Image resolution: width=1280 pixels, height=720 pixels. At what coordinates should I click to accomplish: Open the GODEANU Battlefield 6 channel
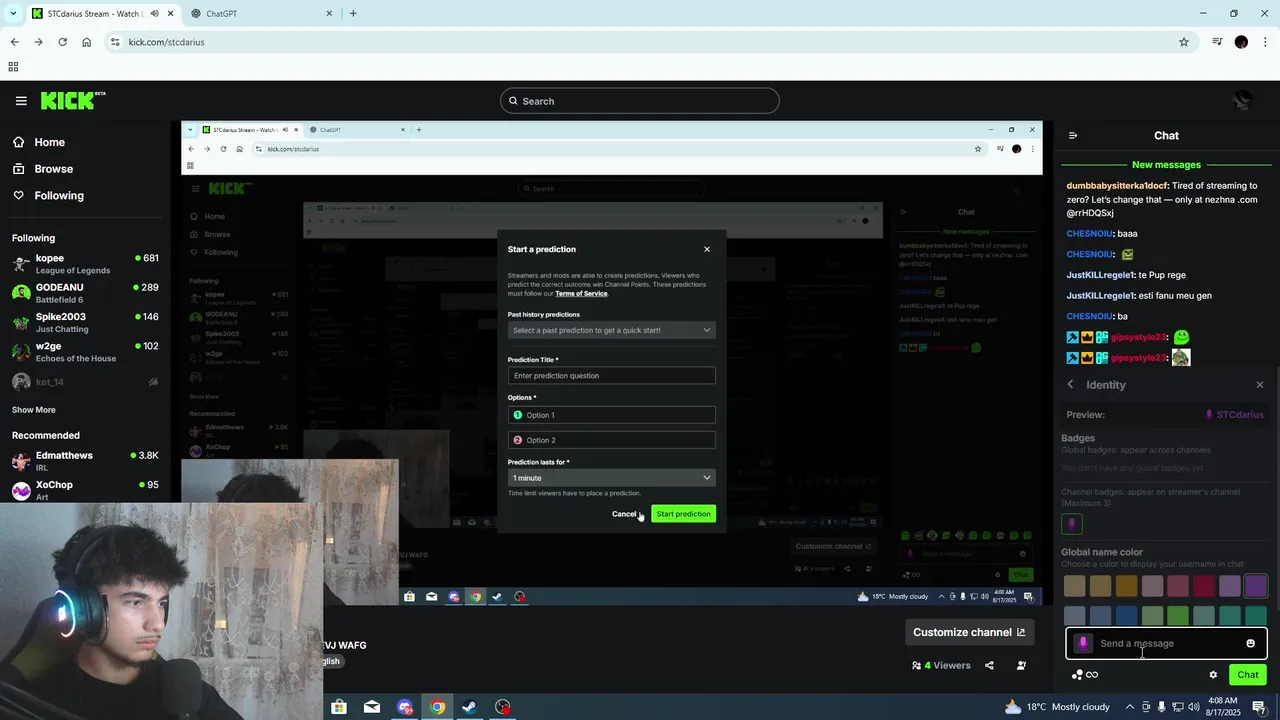coord(85,293)
